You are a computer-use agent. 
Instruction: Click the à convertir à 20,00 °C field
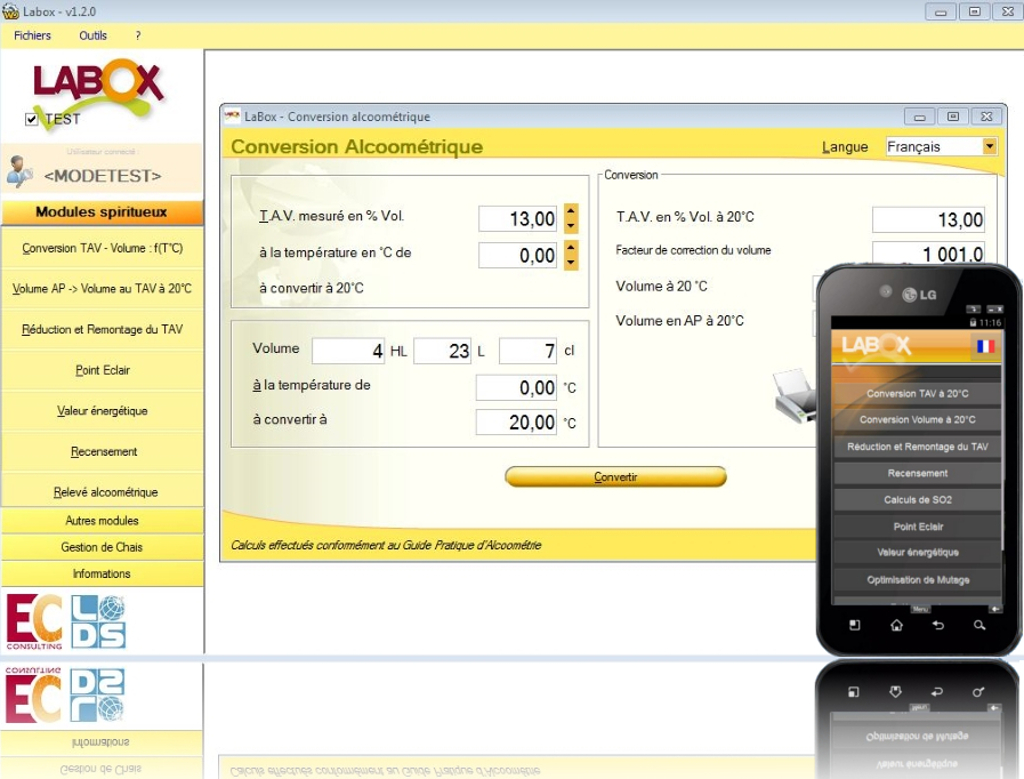517,422
